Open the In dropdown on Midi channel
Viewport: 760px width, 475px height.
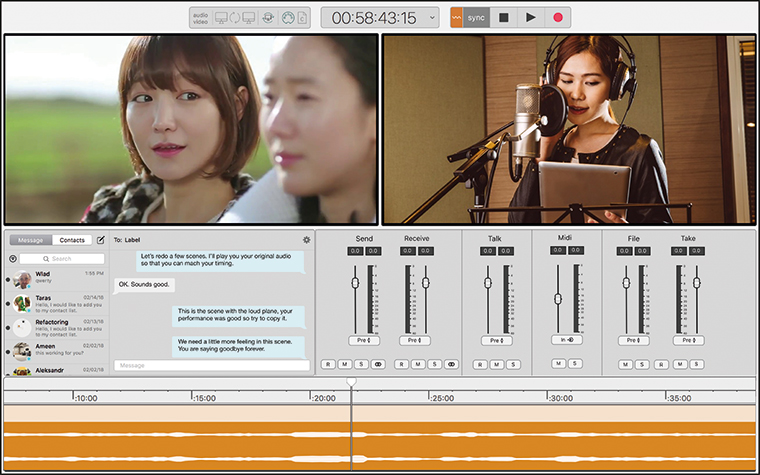pos(567,340)
